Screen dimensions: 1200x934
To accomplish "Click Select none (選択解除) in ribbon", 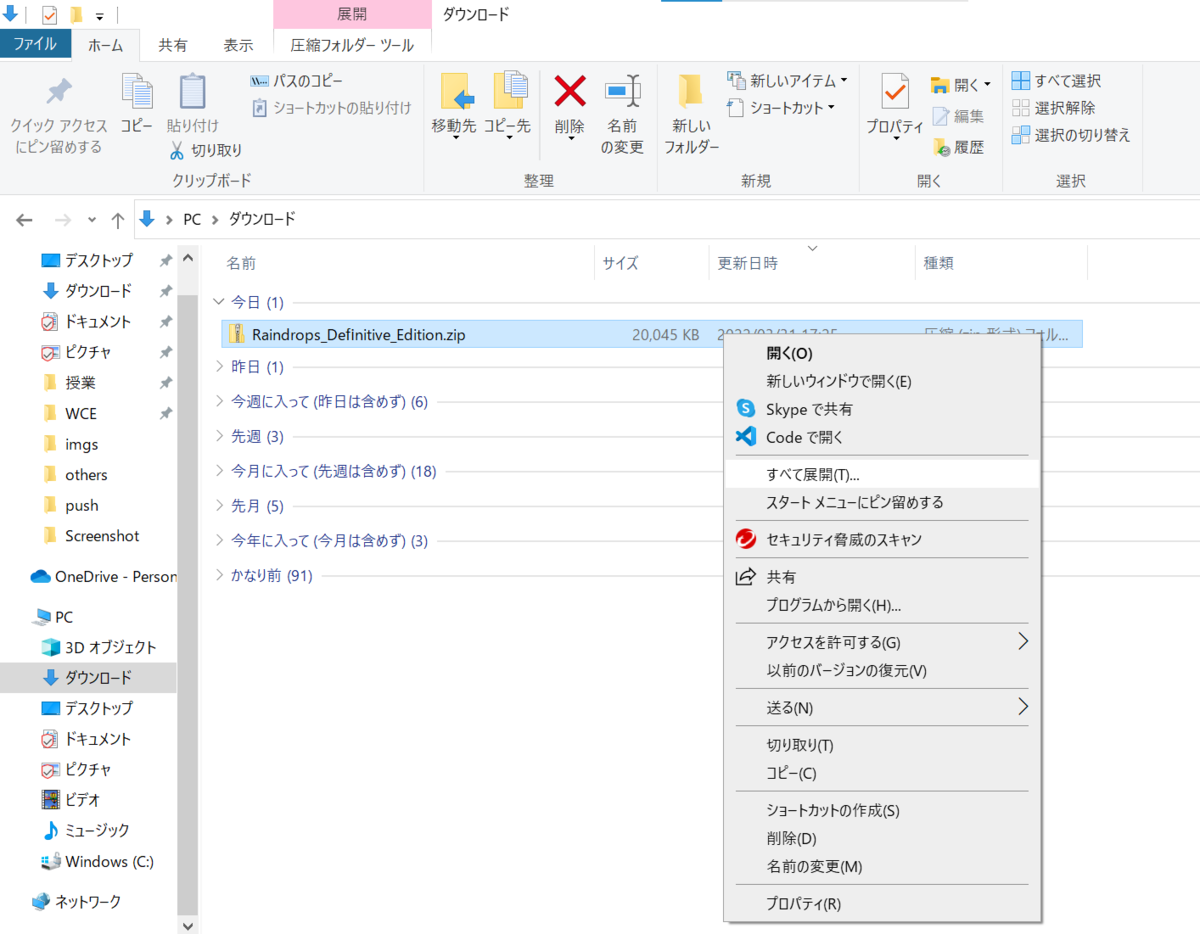I will (x=1053, y=107).
